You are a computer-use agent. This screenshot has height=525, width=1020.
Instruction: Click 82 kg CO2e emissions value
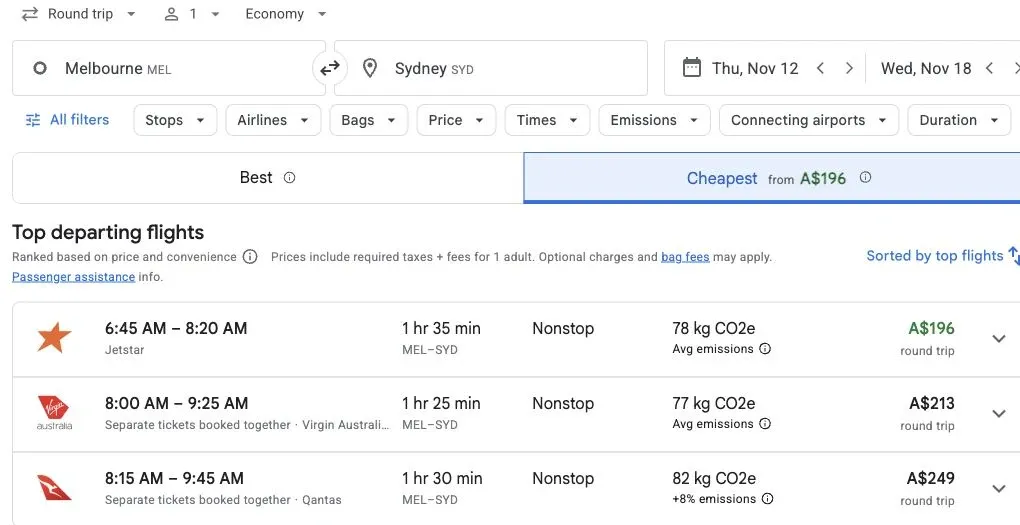tap(714, 479)
